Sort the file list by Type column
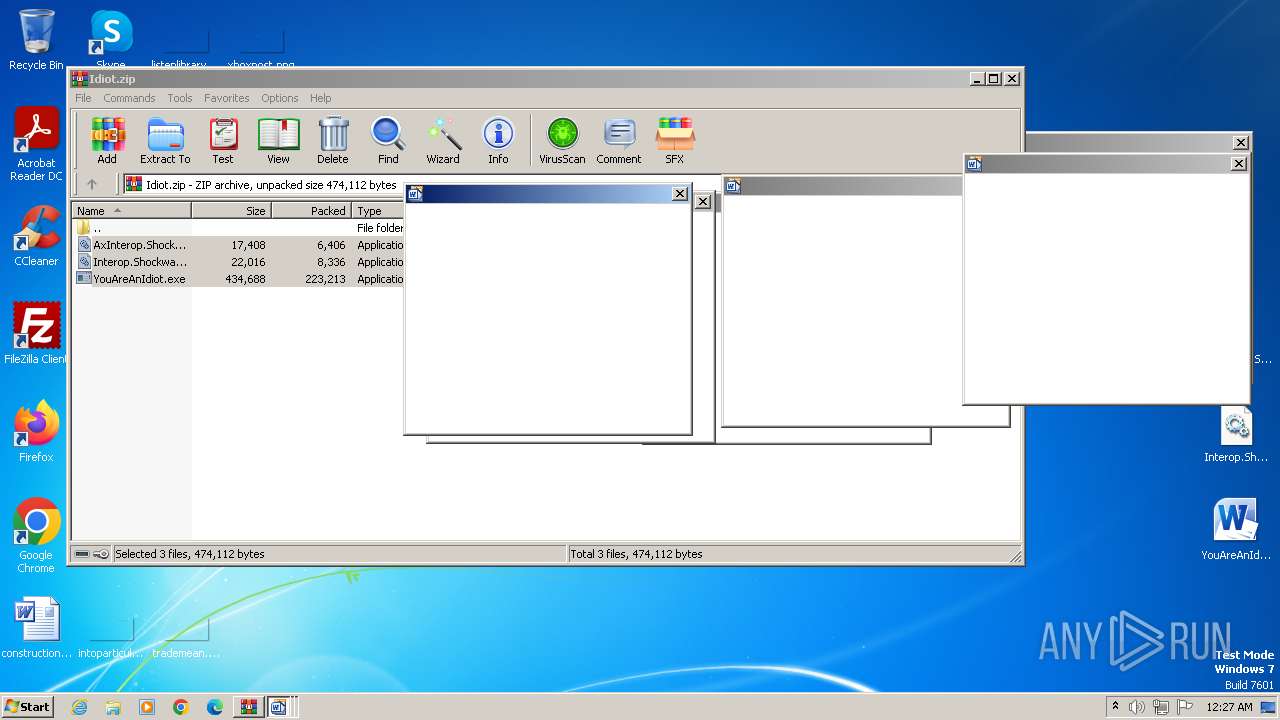 (378, 211)
